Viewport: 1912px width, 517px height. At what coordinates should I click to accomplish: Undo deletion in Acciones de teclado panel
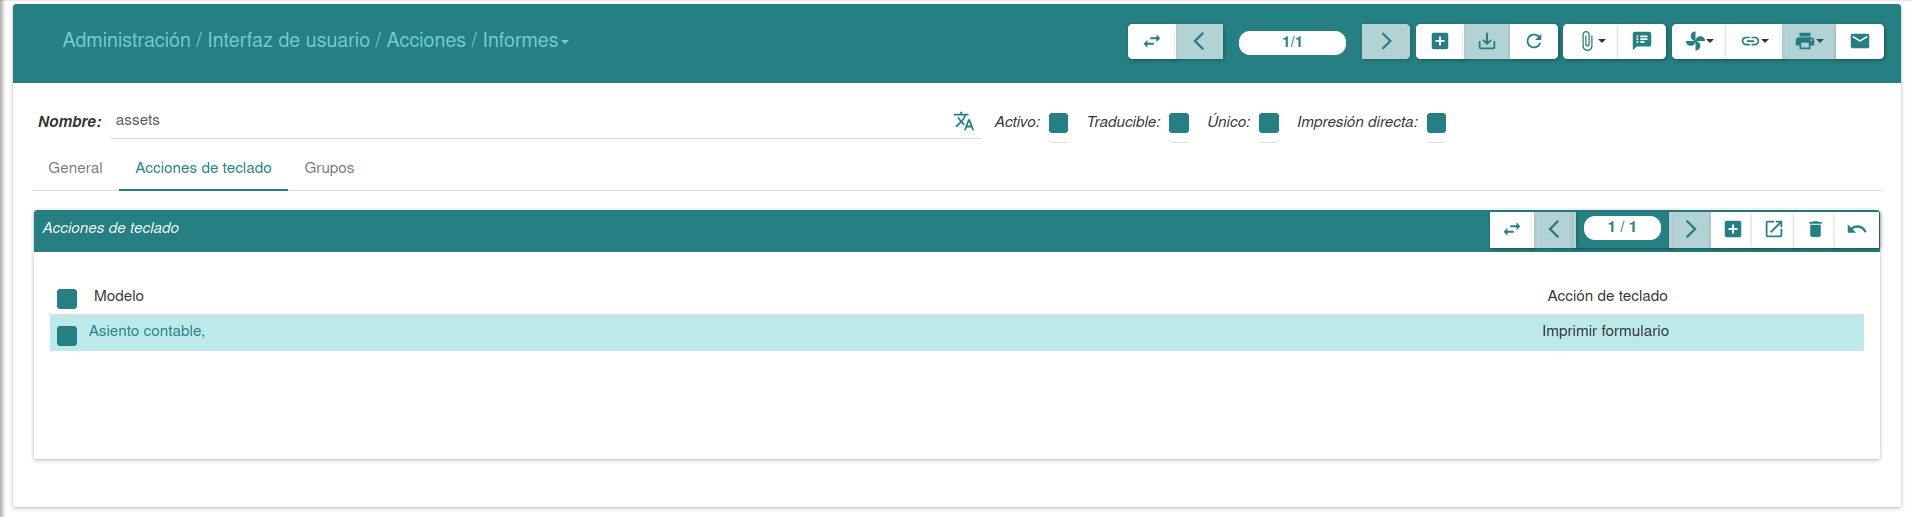click(1857, 229)
